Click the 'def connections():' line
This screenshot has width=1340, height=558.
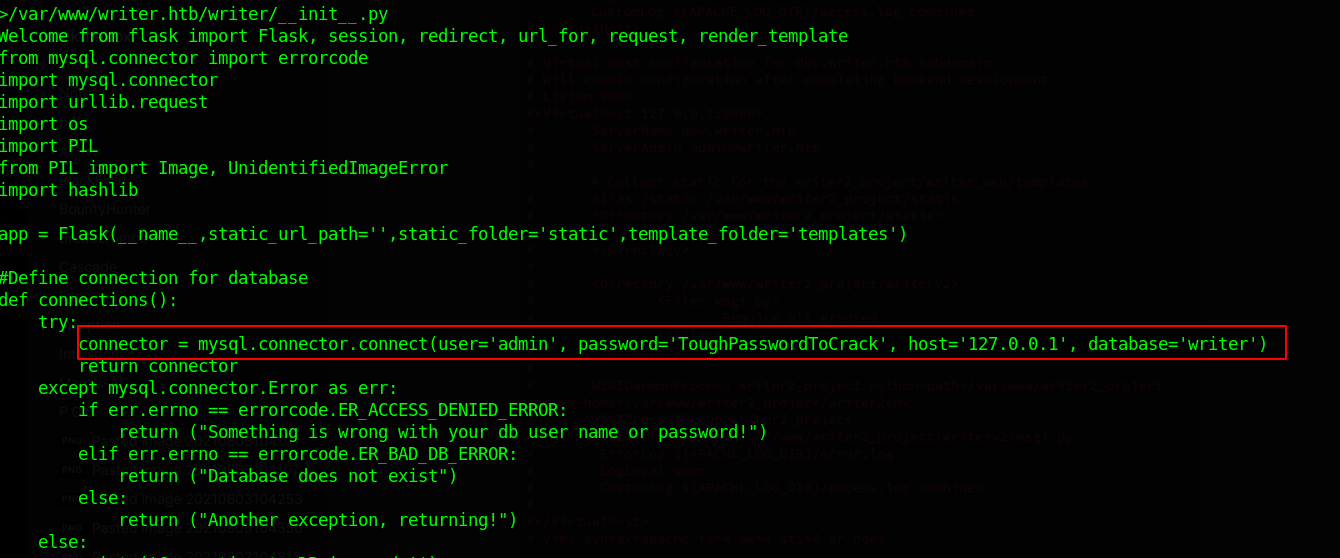(89, 300)
